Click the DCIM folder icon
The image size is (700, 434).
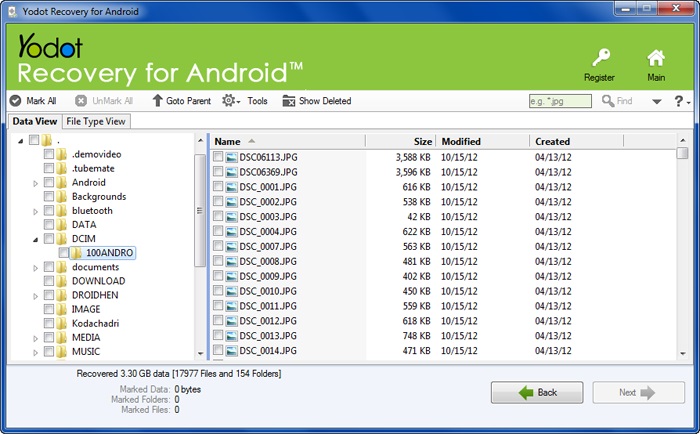click(62, 239)
